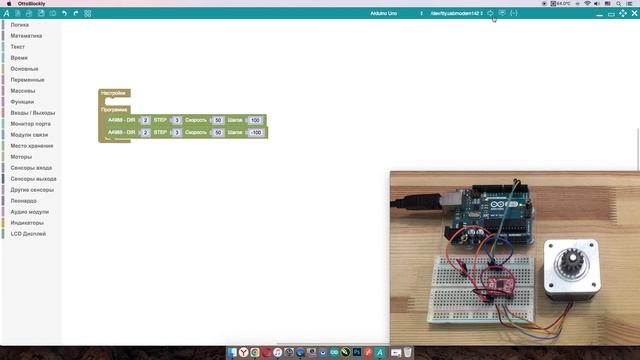Click the serial monitor icon in the toolbar

coord(502,13)
